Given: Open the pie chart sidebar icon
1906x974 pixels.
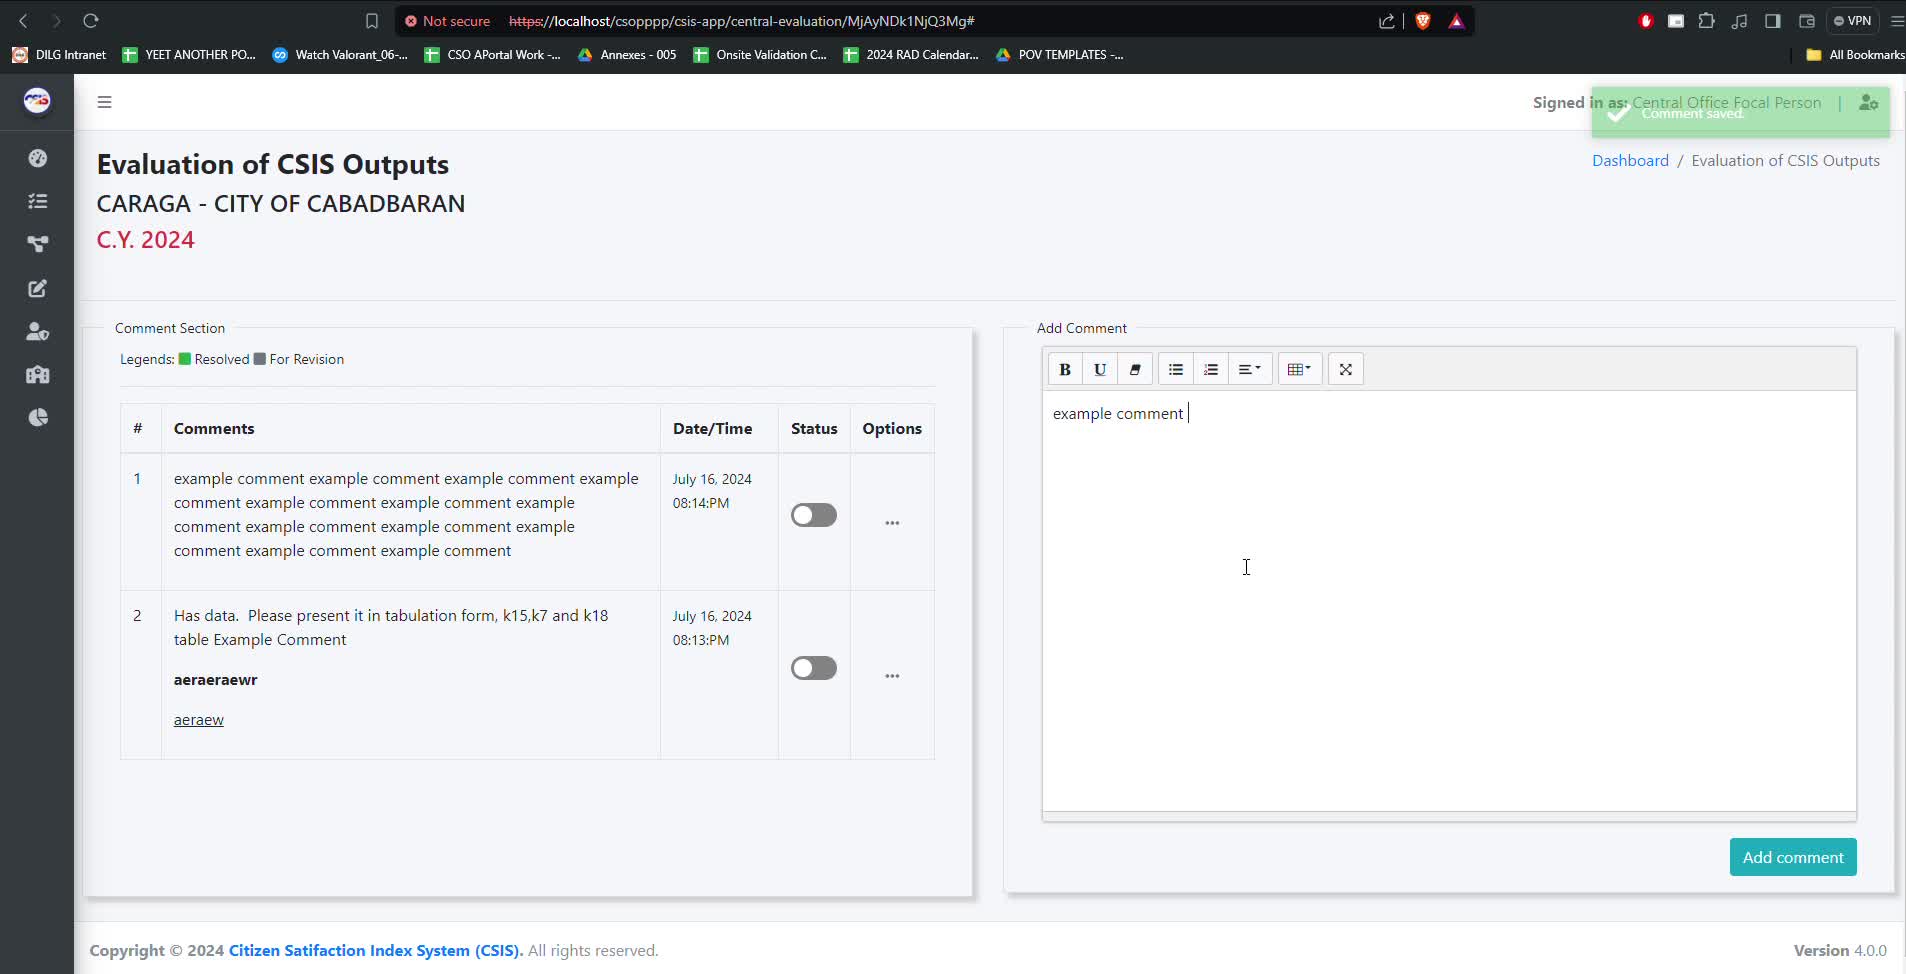Looking at the screenshot, I should coord(38,418).
